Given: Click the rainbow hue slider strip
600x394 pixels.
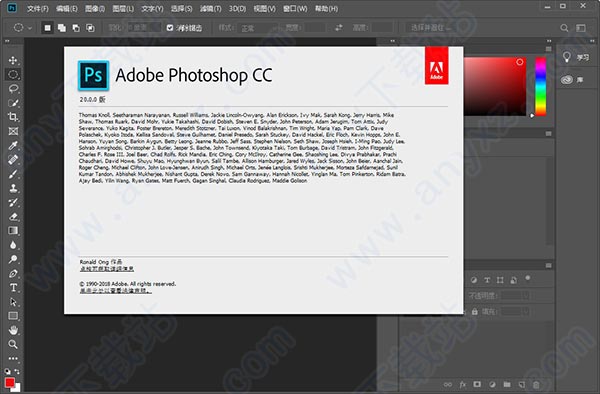Looking at the screenshot, I should tap(540, 86).
